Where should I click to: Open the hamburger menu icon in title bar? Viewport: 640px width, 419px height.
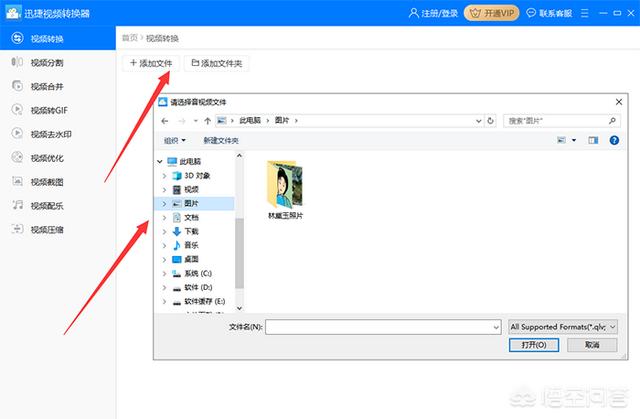(x=584, y=13)
